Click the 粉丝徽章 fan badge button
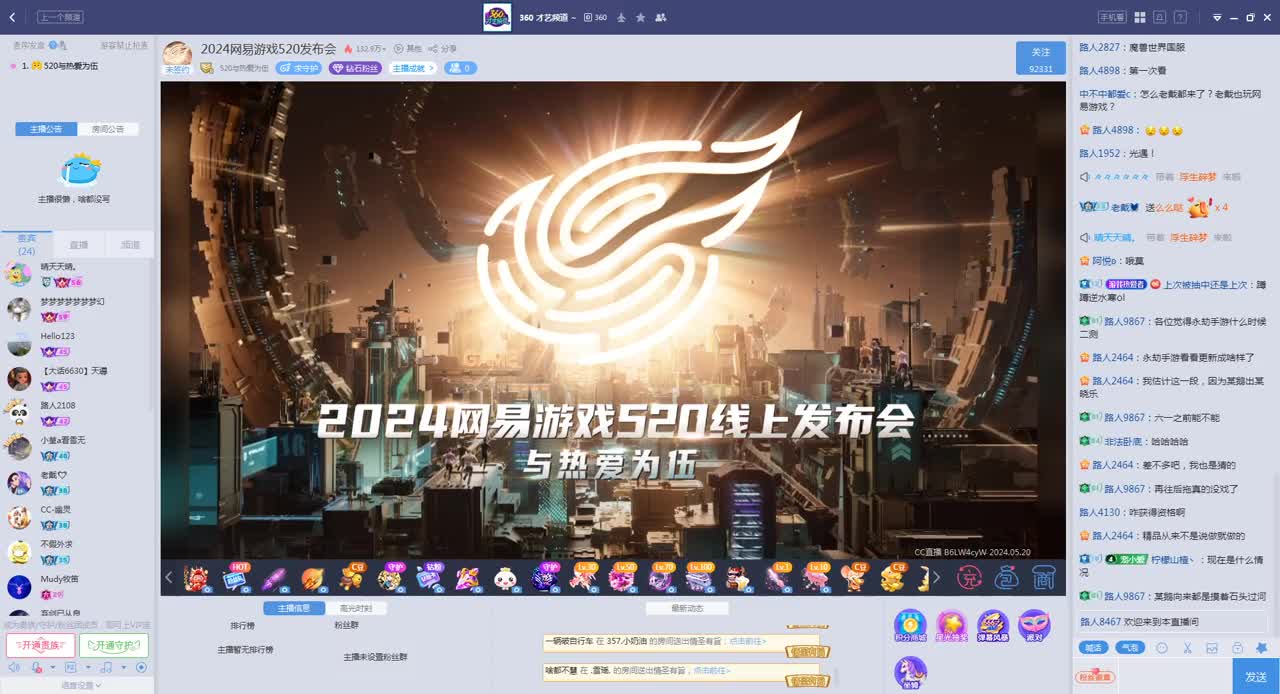Image resolution: width=1280 pixels, height=694 pixels. tap(1095, 676)
